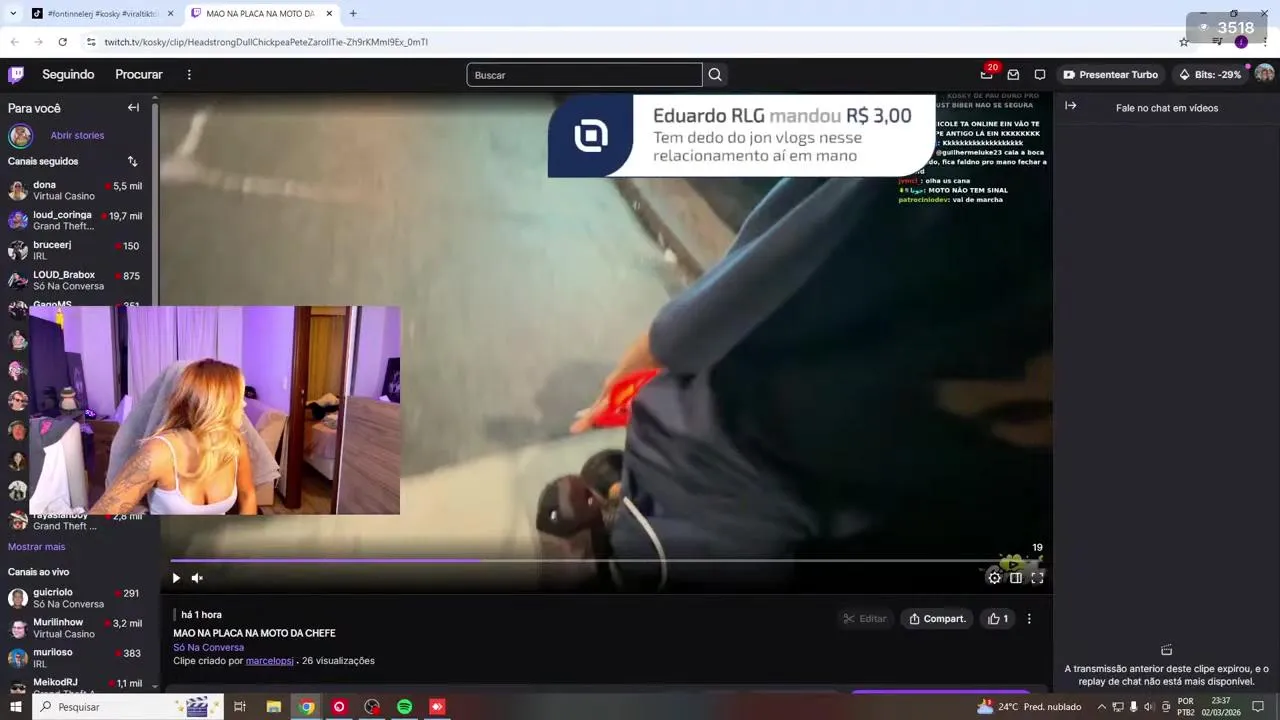Screen dimensions: 1280x720
Task: Open taskbar volume control
Action: click(1150, 707)
